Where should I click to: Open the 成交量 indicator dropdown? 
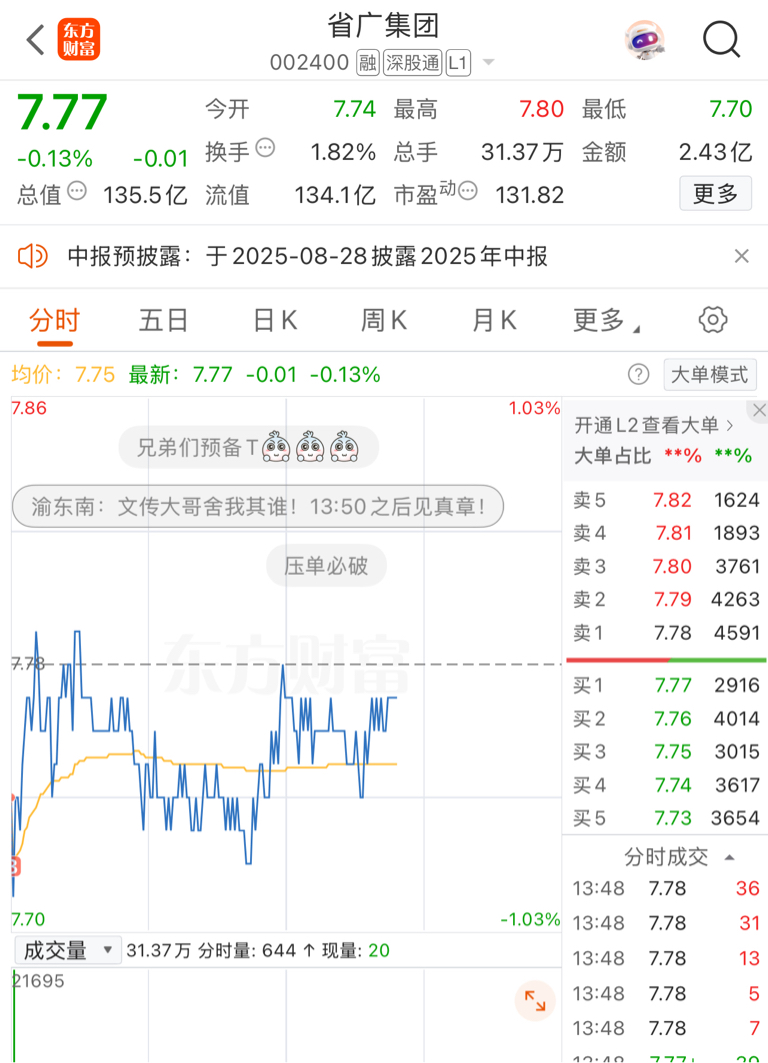coord(68,950)
